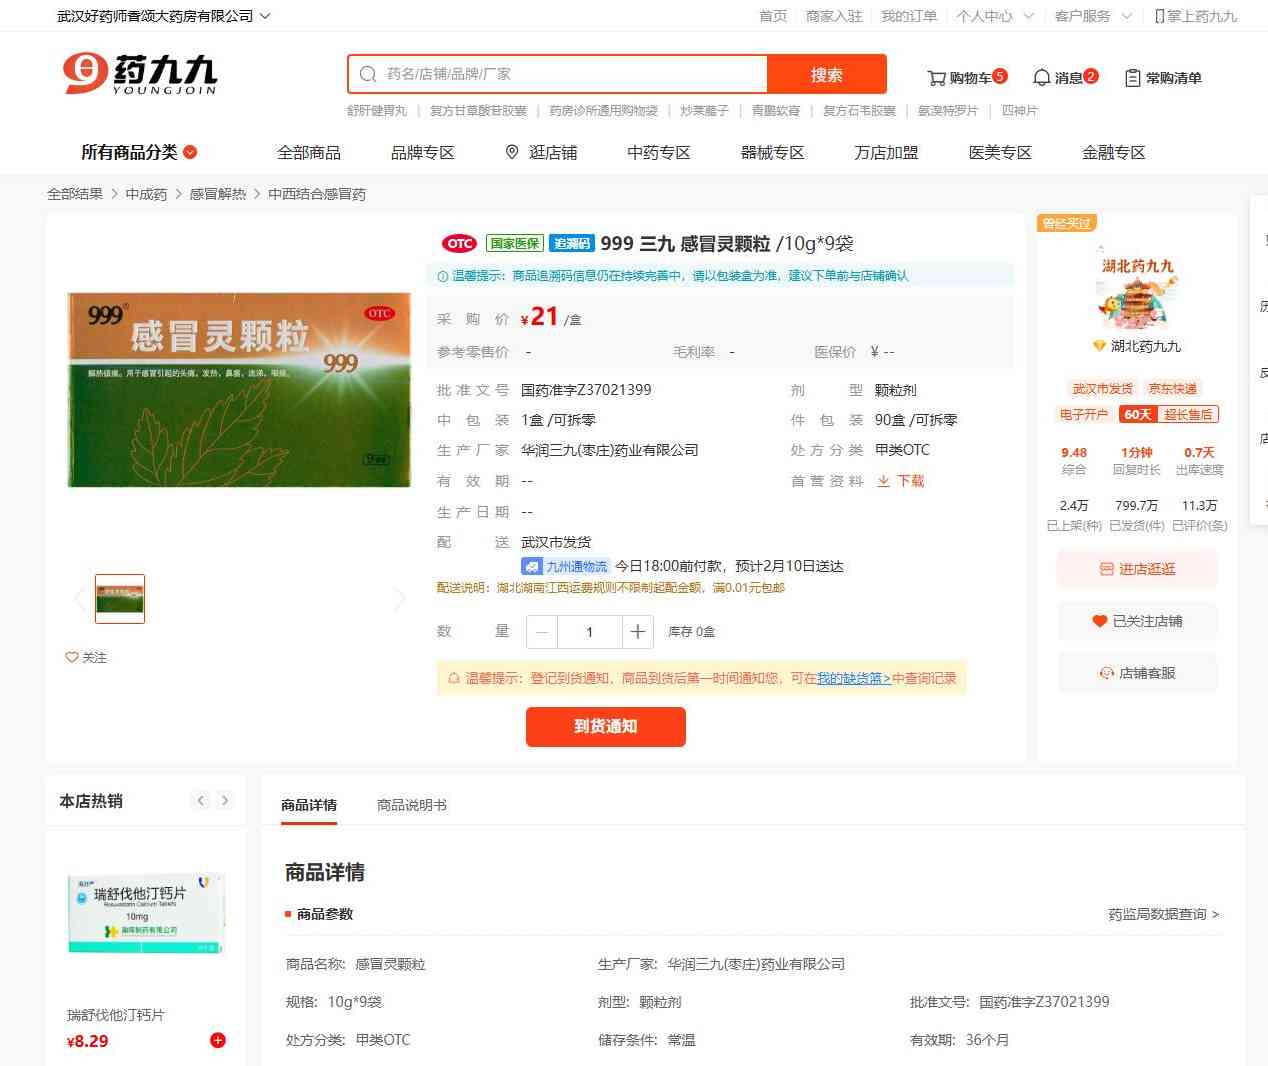Screen dimensions: 1268x1066
Task: Open the message bell notifications
Action: pos(1041,78)
